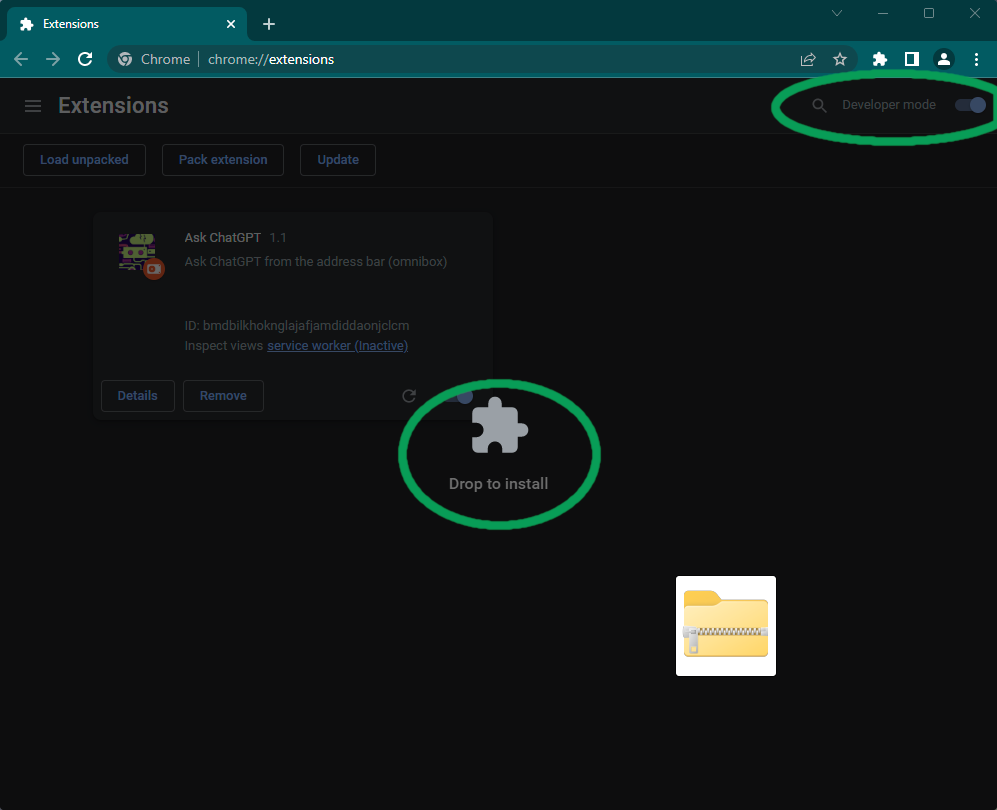
Task: Click the Load unpacked button
Action: click(x=85, y=160)
